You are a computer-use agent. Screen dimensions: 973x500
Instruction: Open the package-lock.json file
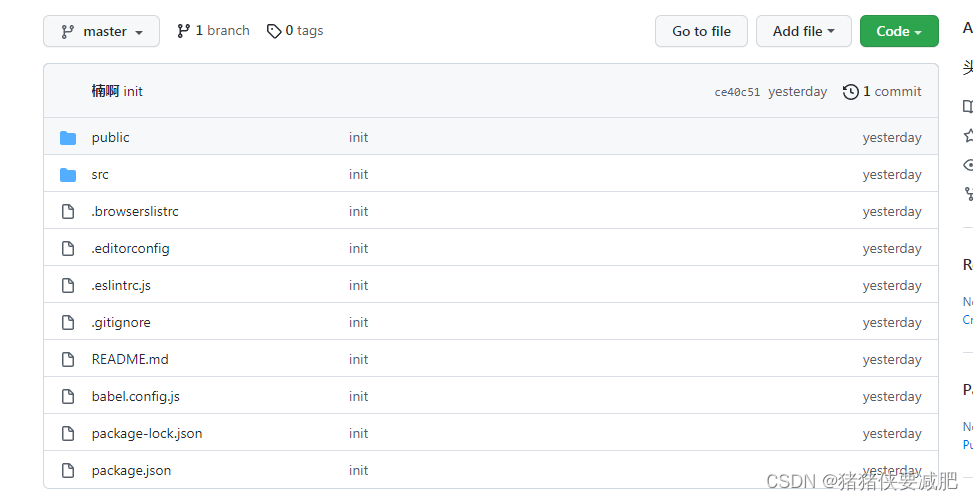tap(147, 434)
